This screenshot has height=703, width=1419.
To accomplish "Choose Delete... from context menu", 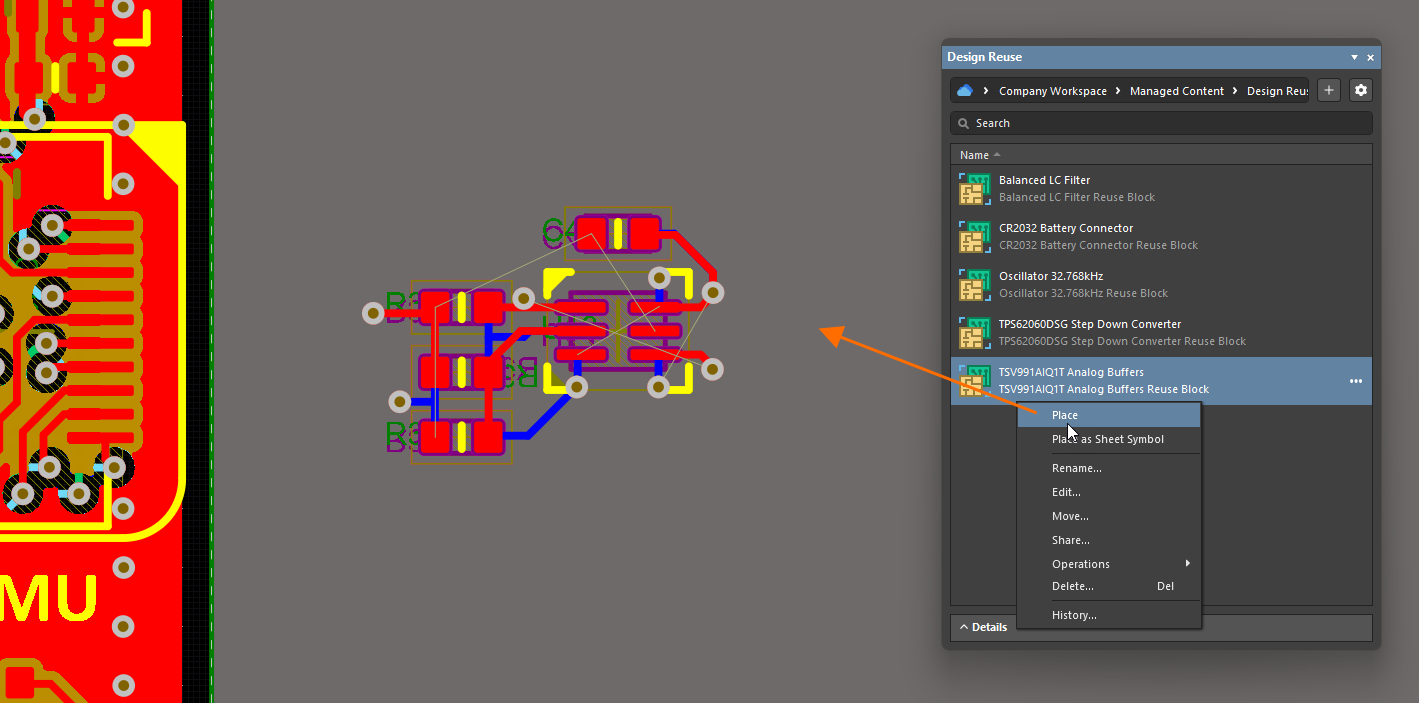I will click(1109, 586).
